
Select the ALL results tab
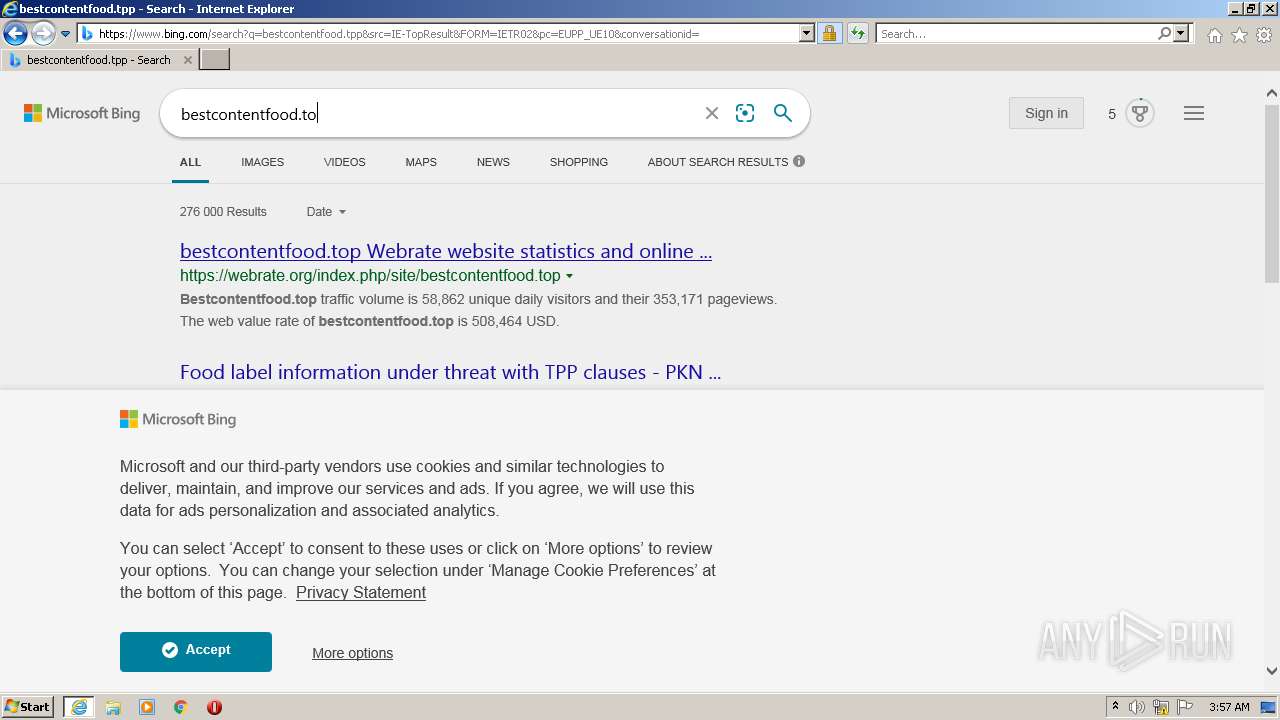pos(190,162)
